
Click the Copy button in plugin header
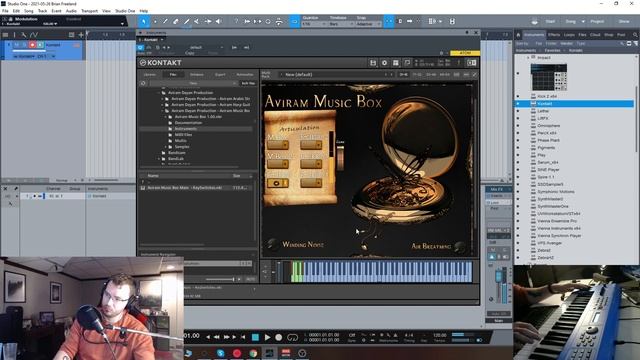(x=190, y=53)
